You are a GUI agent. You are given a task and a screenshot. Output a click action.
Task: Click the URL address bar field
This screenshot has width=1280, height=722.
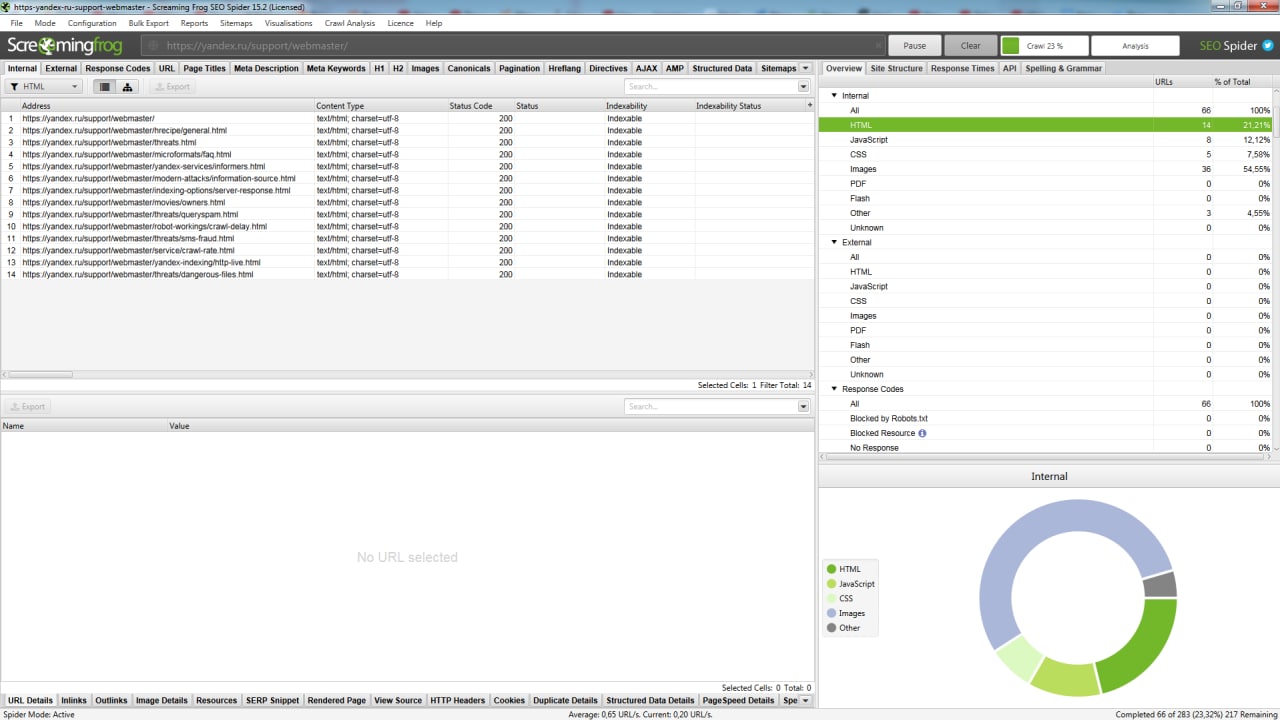tap(513, 46)
